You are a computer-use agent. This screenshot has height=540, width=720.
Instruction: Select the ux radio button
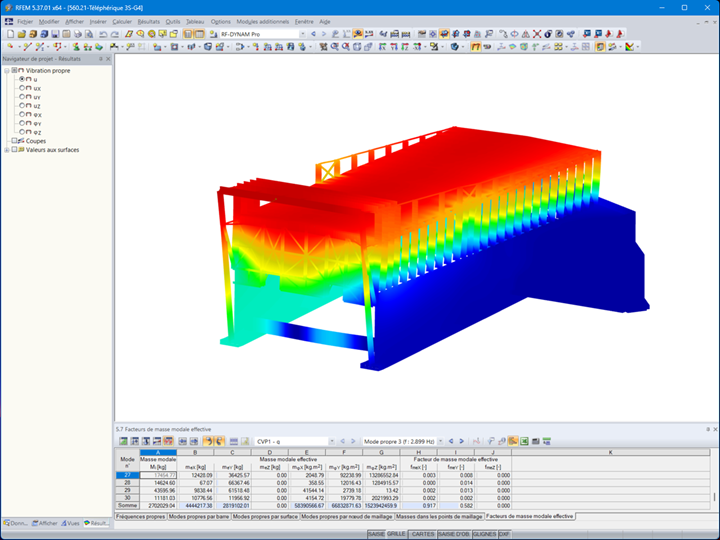point(22,88)
